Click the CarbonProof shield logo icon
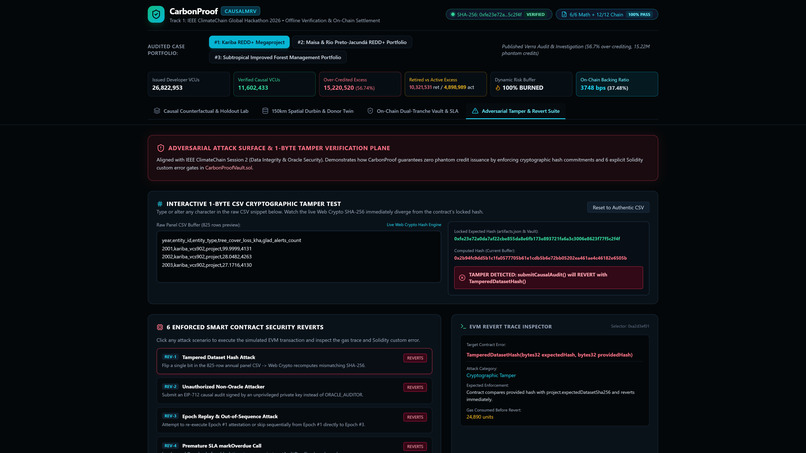 coord(156,14)
